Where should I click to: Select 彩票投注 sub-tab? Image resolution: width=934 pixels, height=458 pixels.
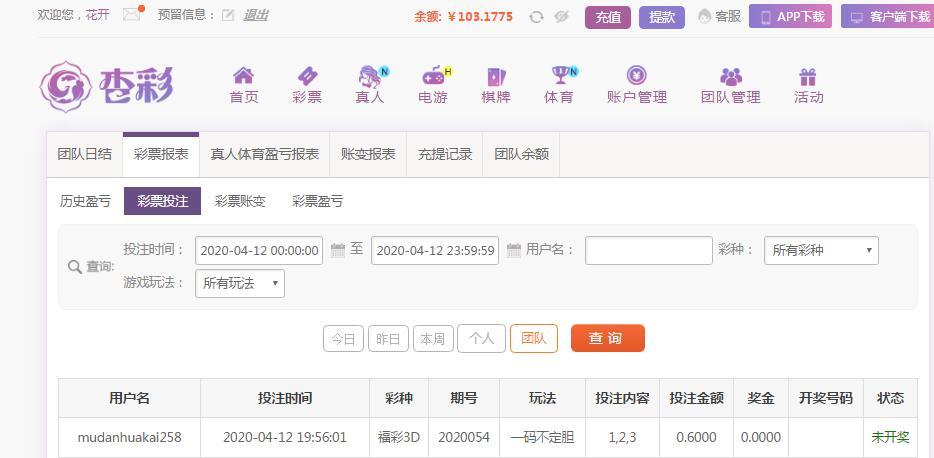click(162, 201)
